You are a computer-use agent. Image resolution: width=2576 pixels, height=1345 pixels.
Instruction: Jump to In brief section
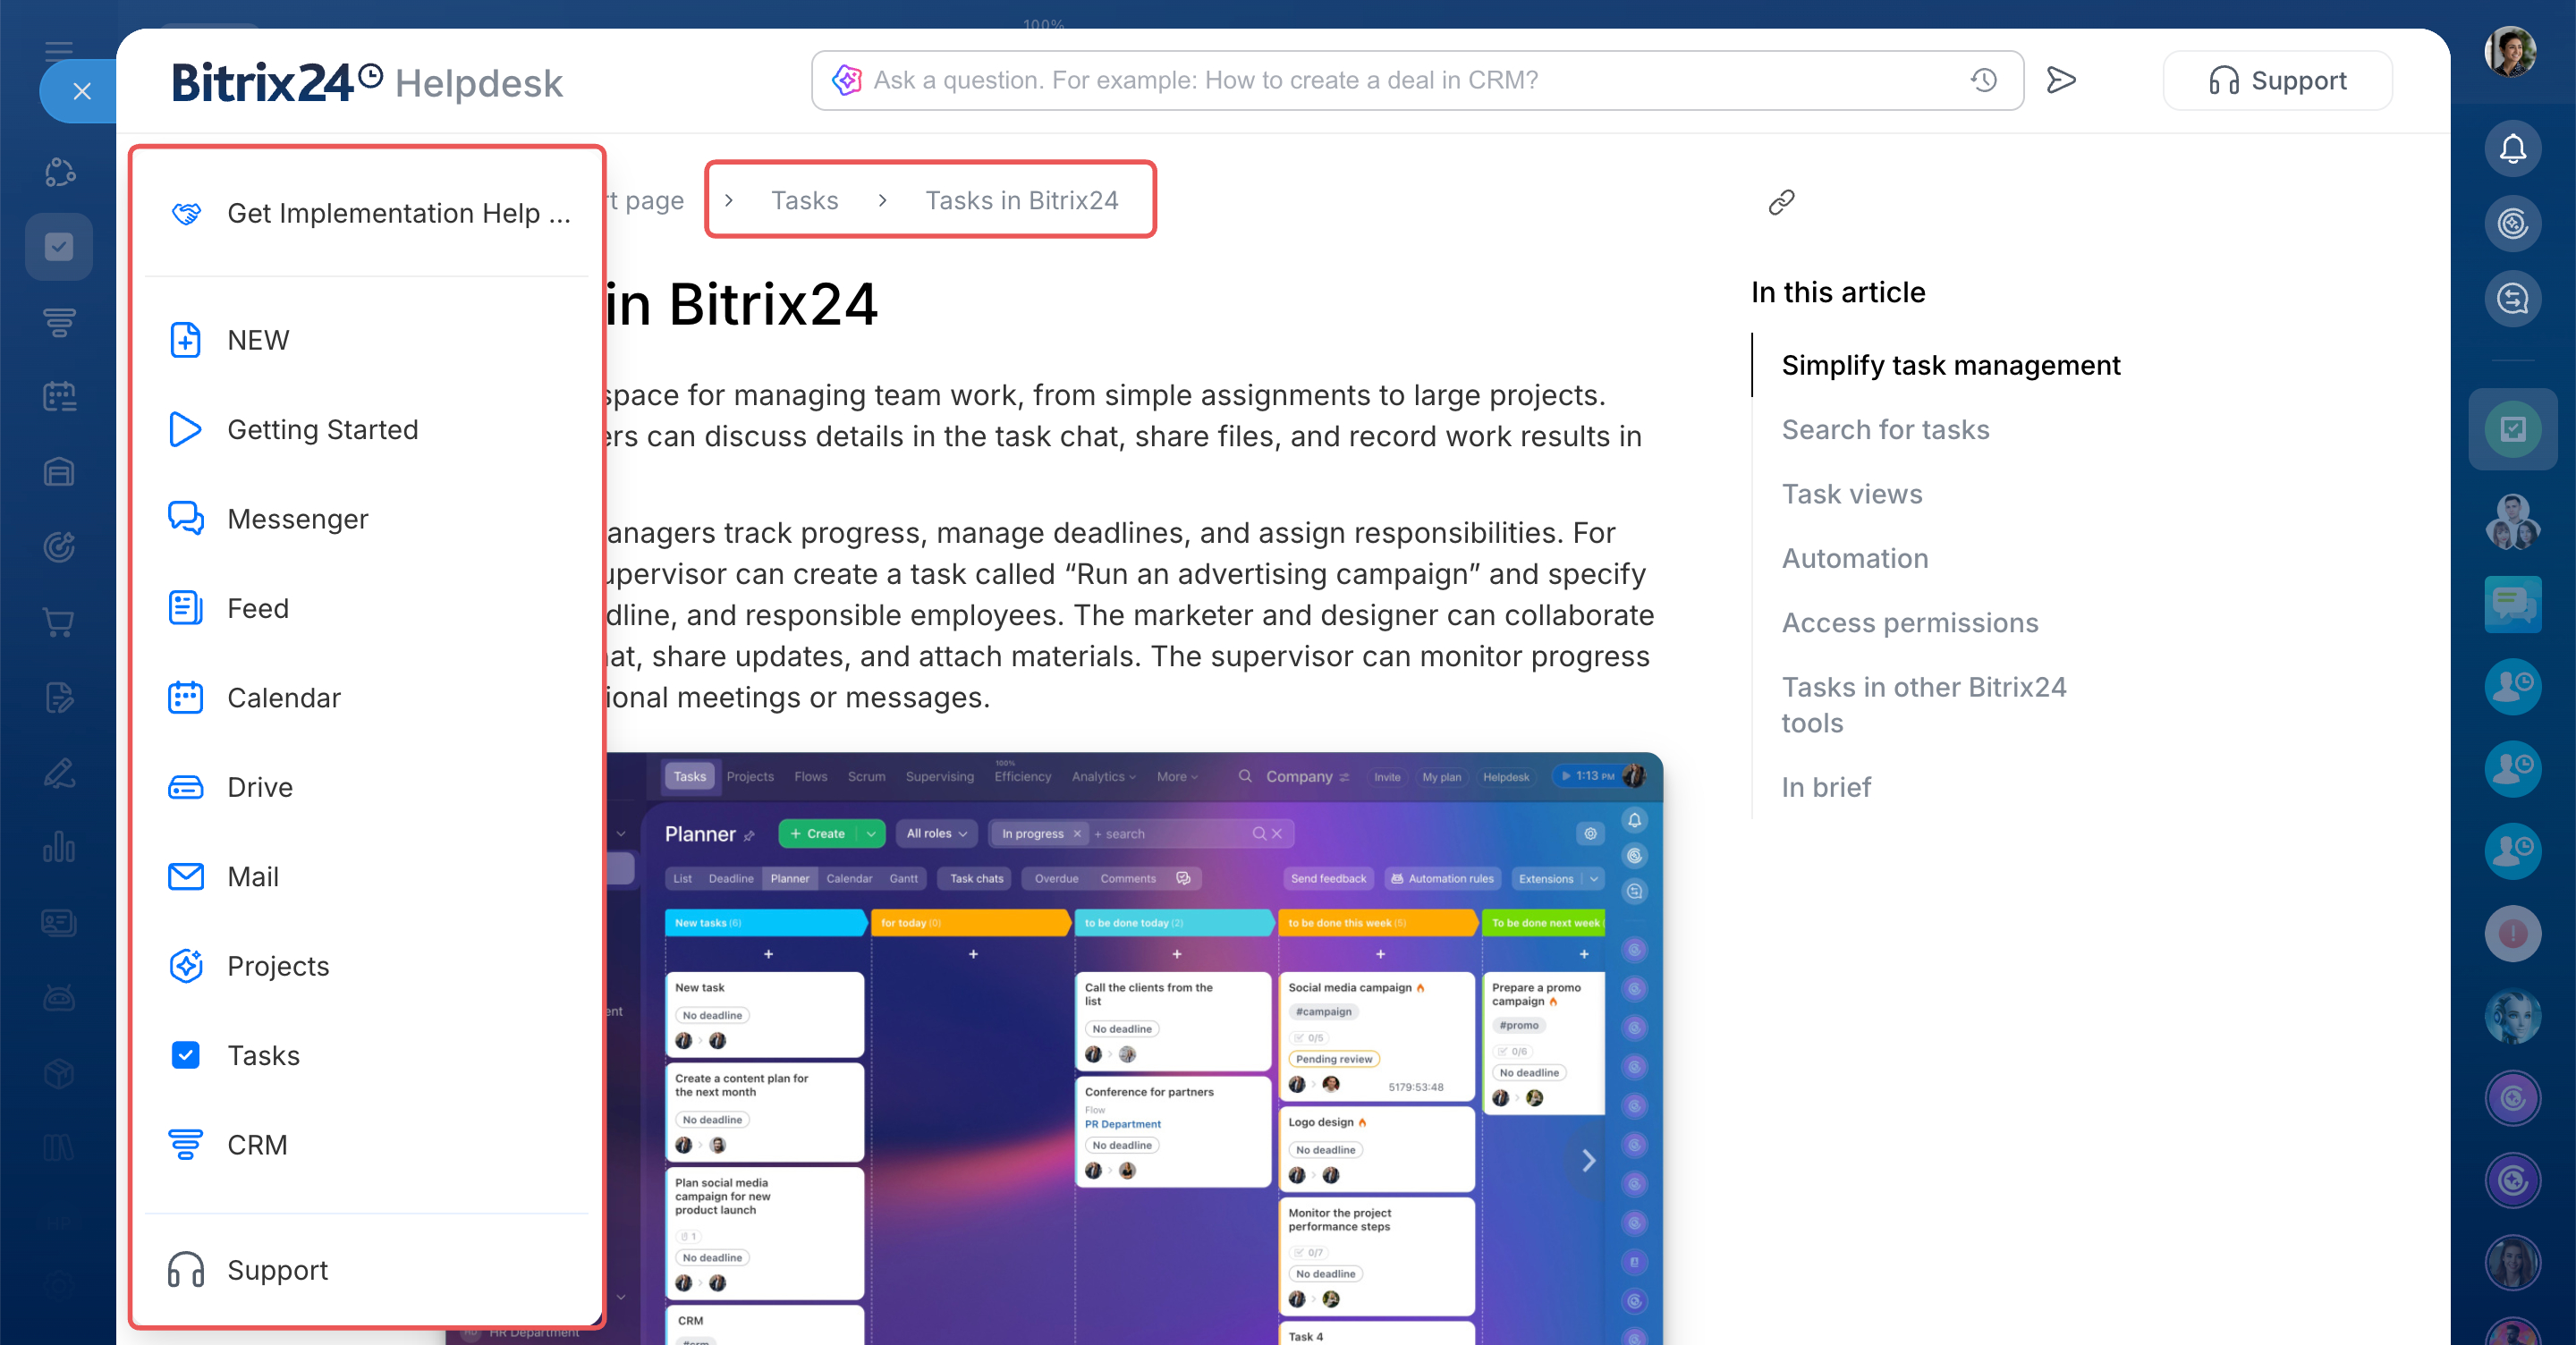click(x=1826, y=788)
